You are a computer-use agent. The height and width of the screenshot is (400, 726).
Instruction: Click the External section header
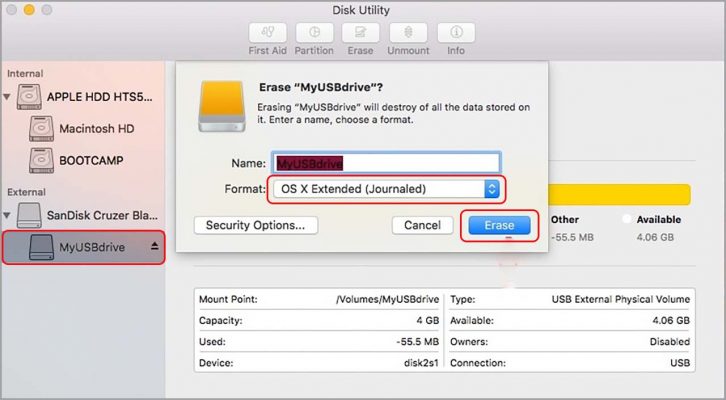coord(26,192)
